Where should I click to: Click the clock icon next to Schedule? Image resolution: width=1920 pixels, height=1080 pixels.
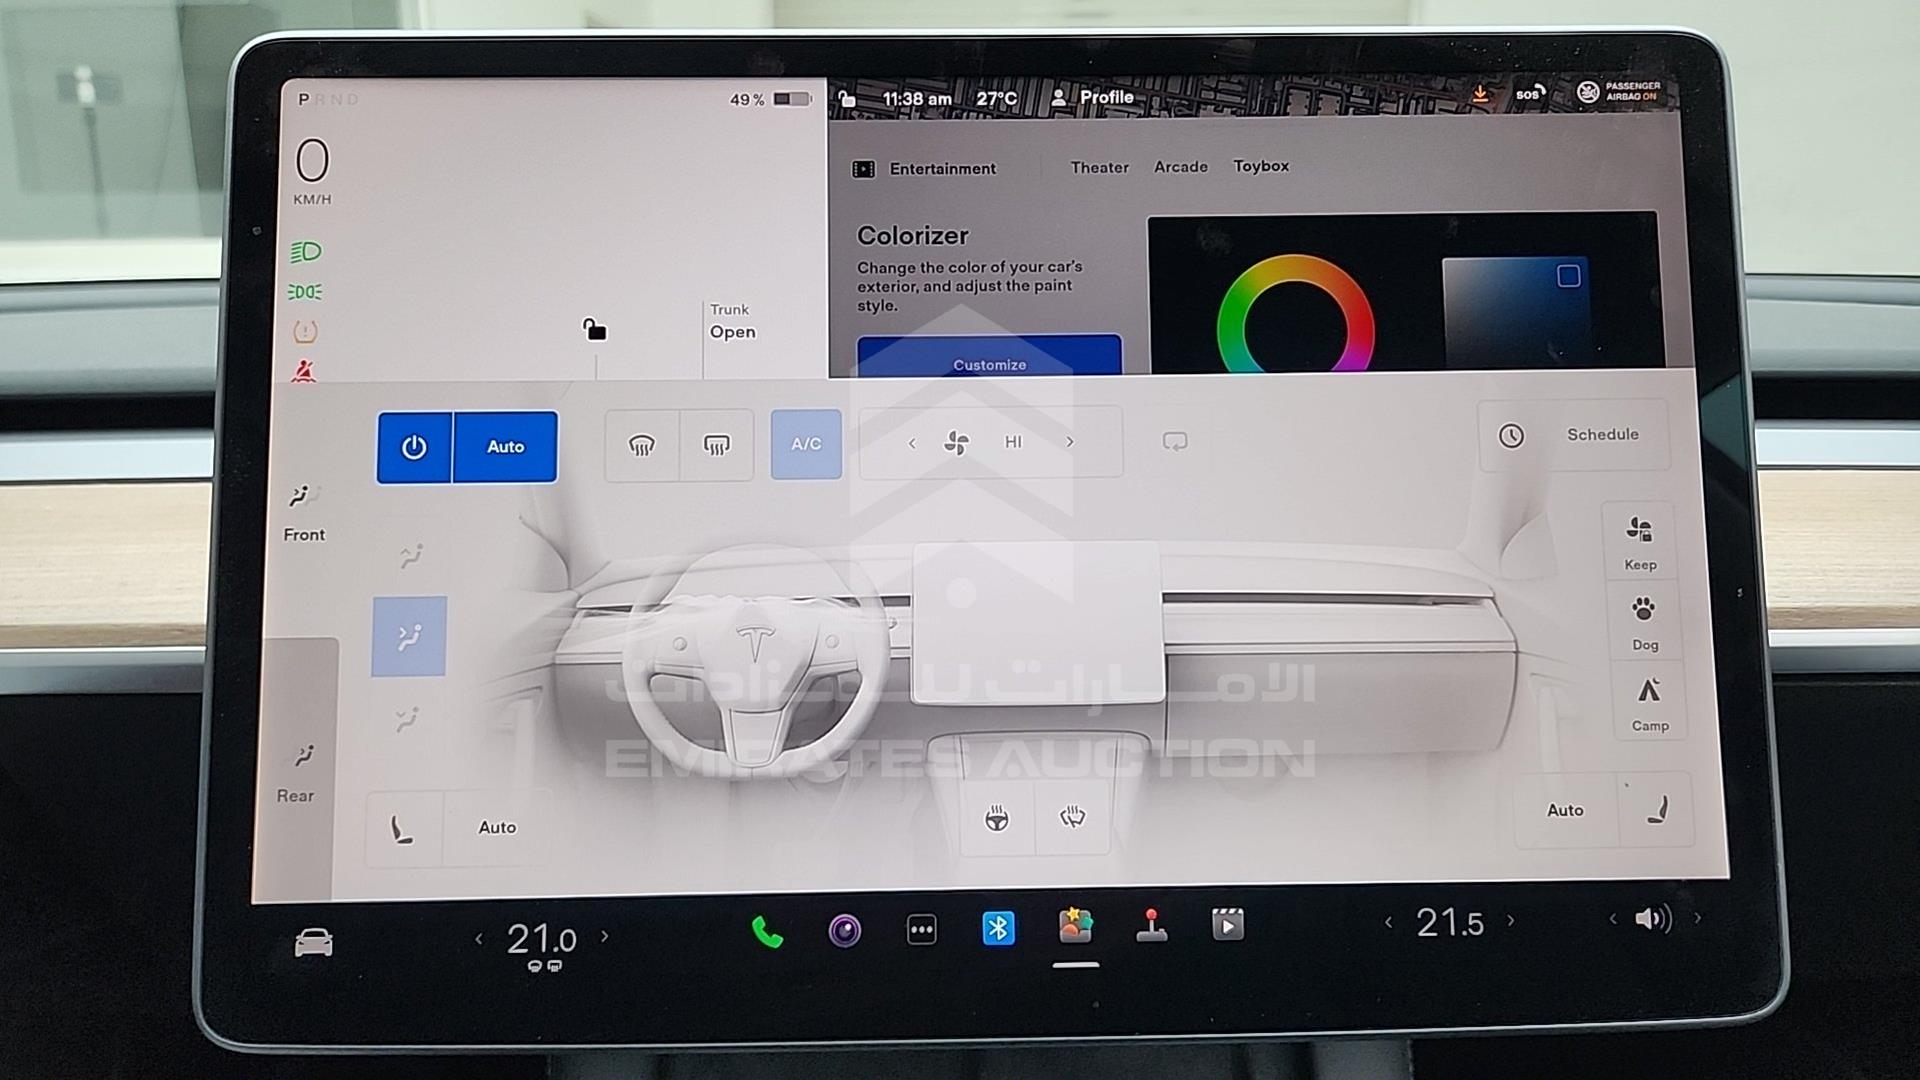(1511, 436)
